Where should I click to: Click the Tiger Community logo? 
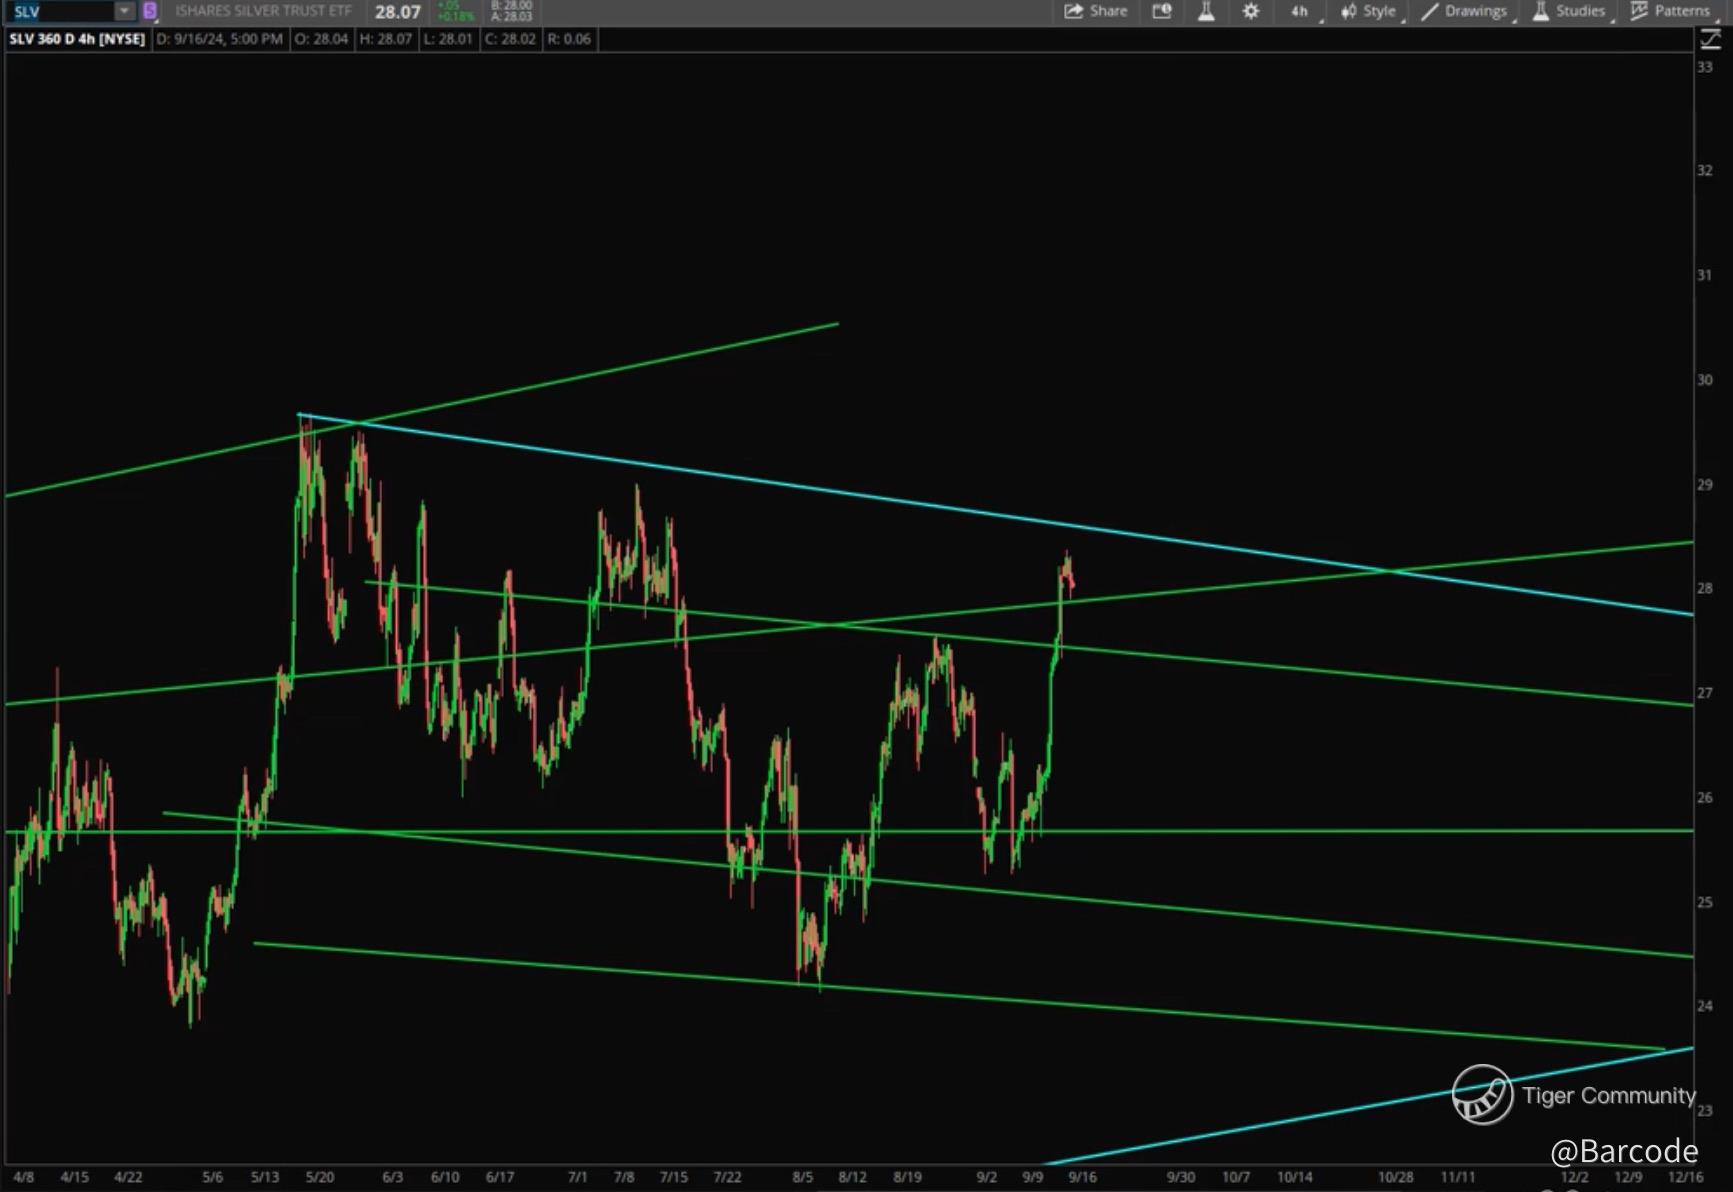[x=1482, y=1095]
